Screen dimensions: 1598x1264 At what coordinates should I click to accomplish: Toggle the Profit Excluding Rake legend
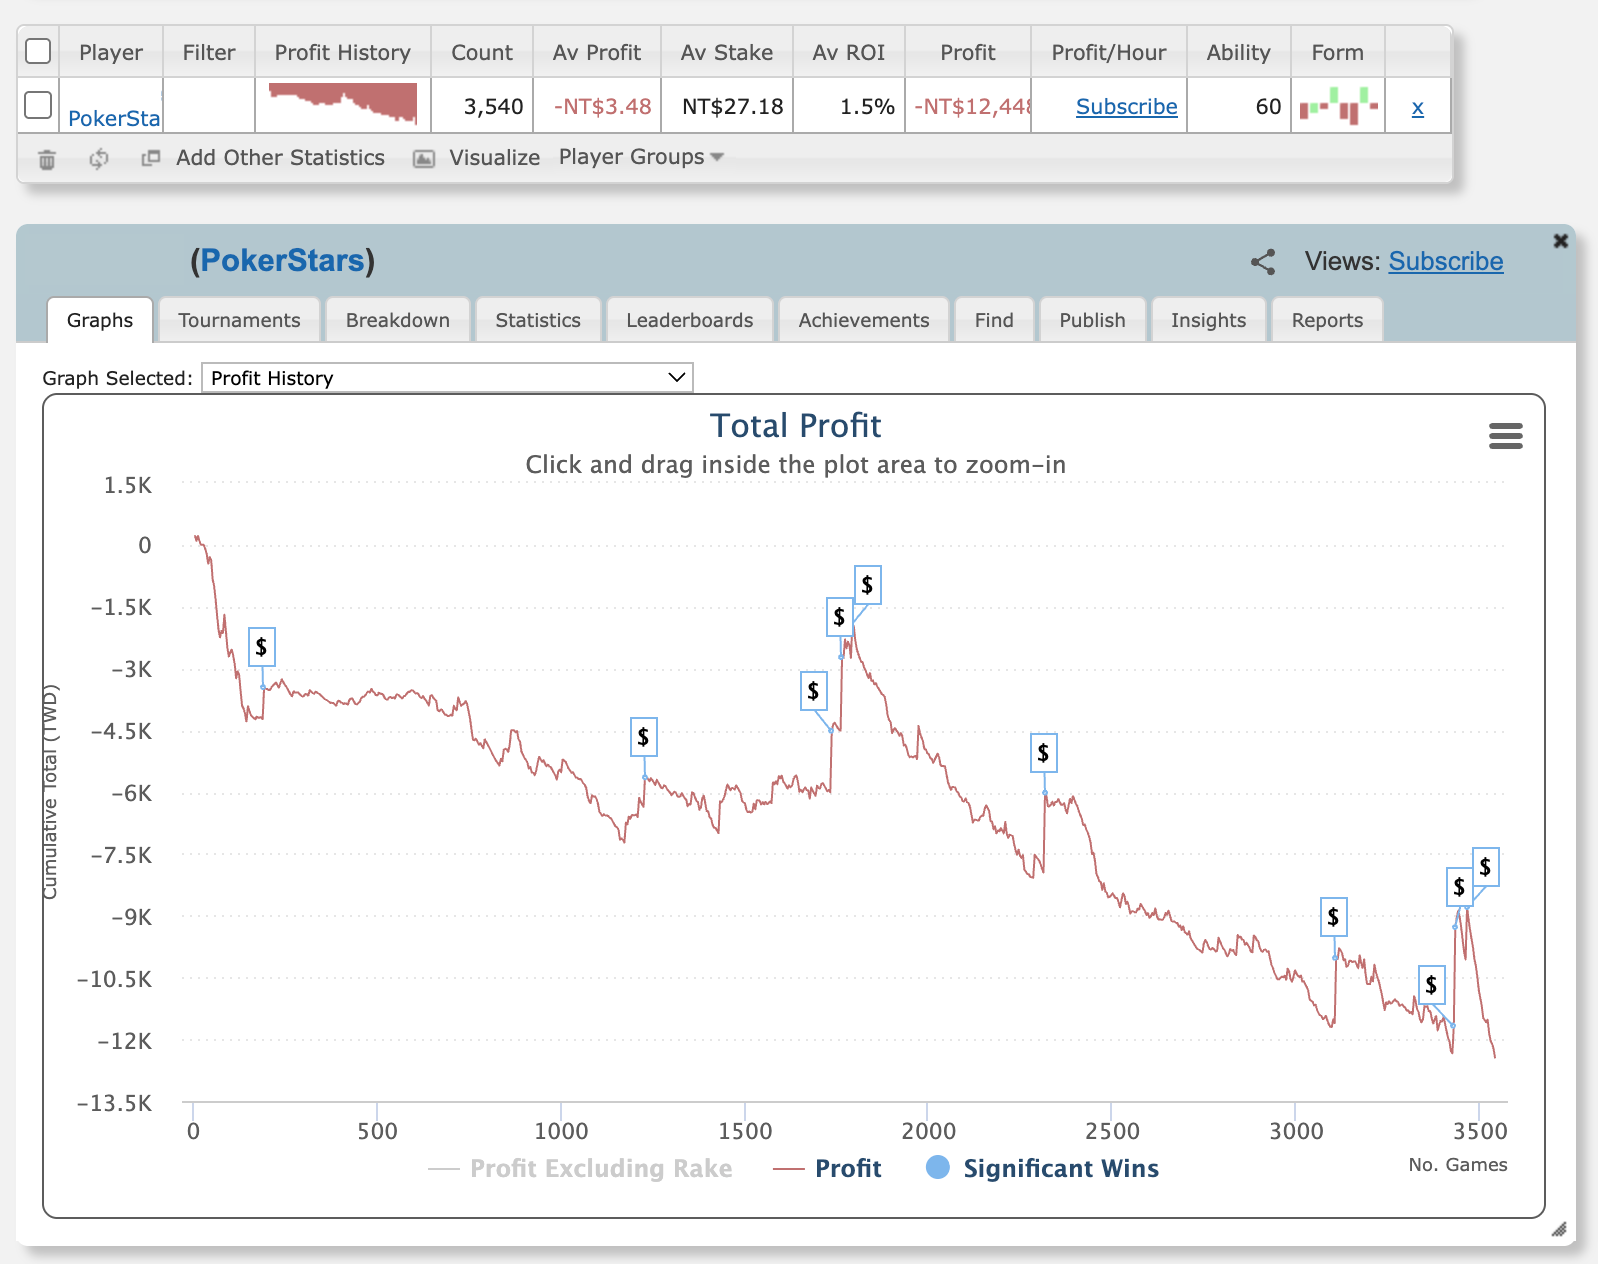[580, 1168]
